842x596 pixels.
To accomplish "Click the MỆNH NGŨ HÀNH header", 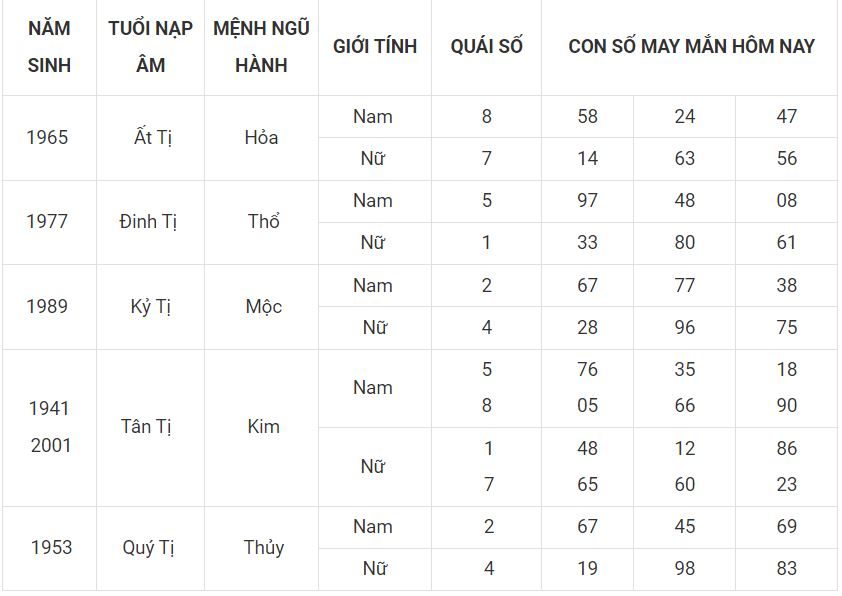I will (262, 47).
